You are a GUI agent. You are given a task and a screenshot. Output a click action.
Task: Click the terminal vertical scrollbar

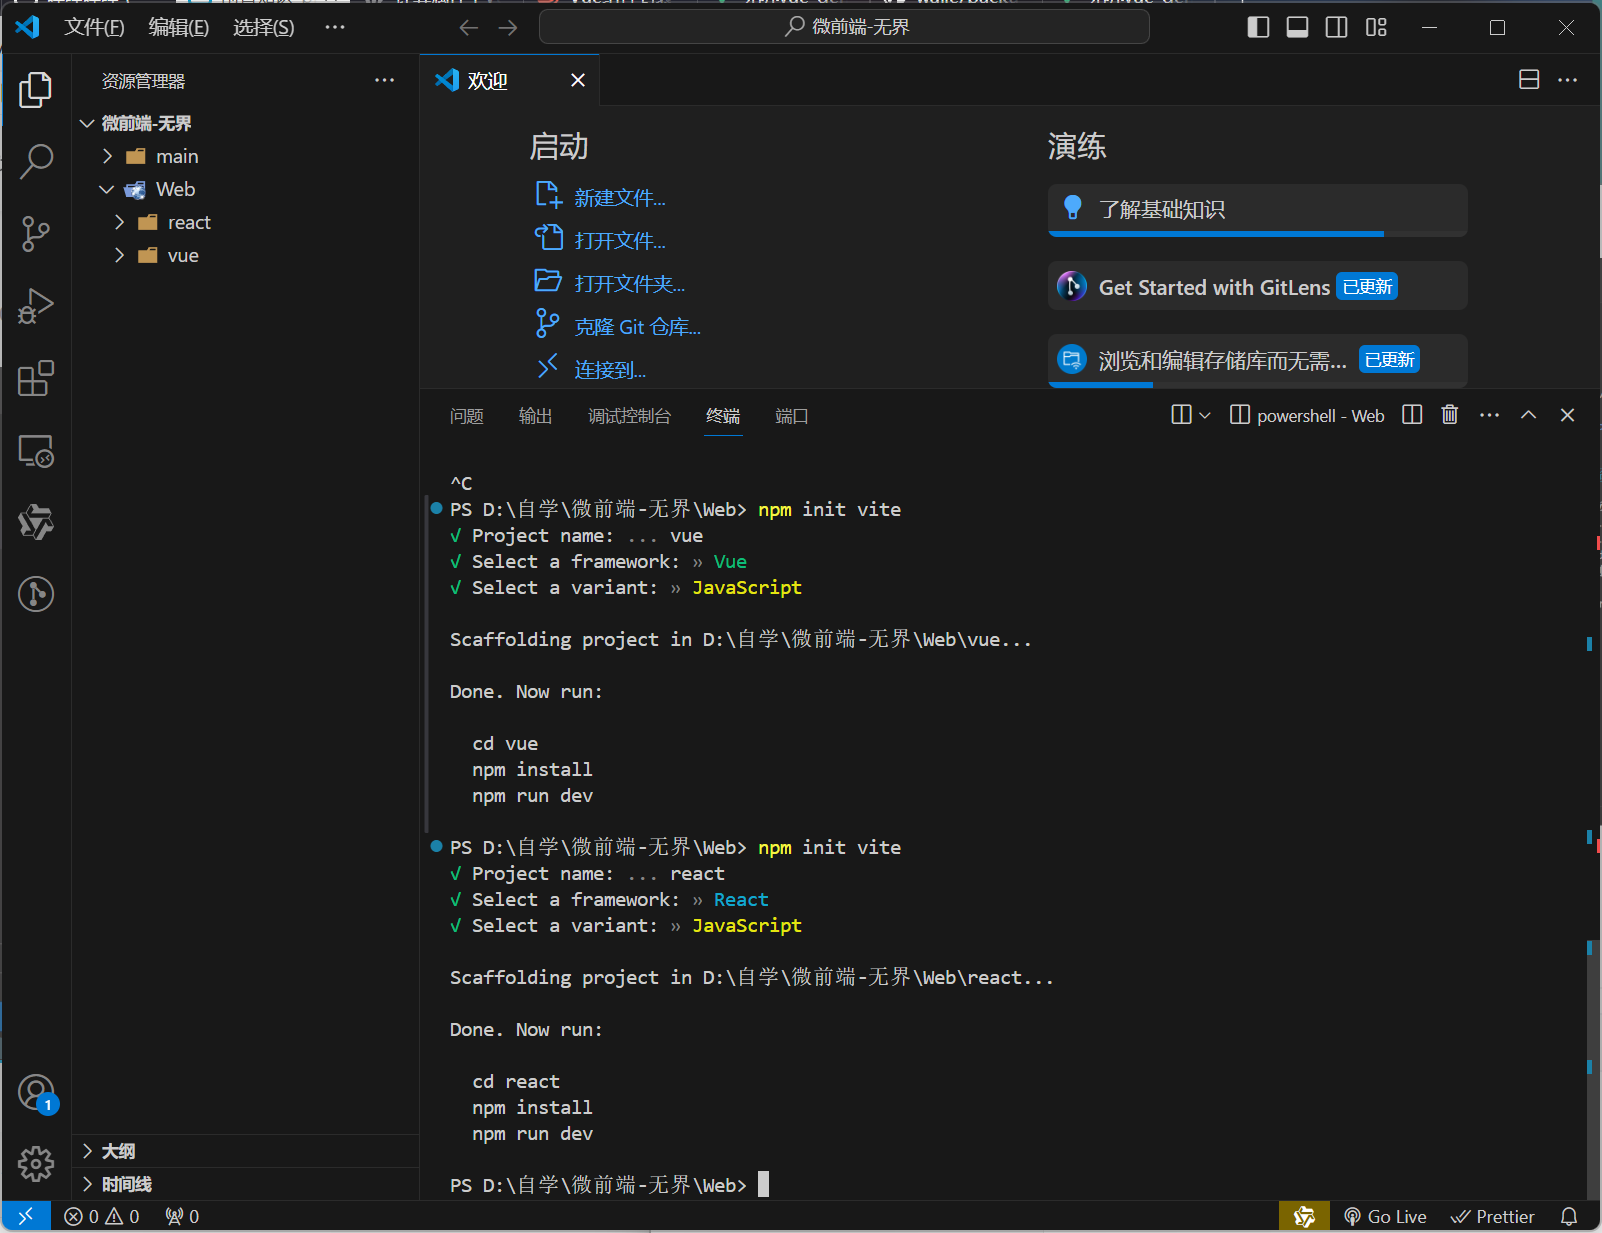coord(1594,1069)
